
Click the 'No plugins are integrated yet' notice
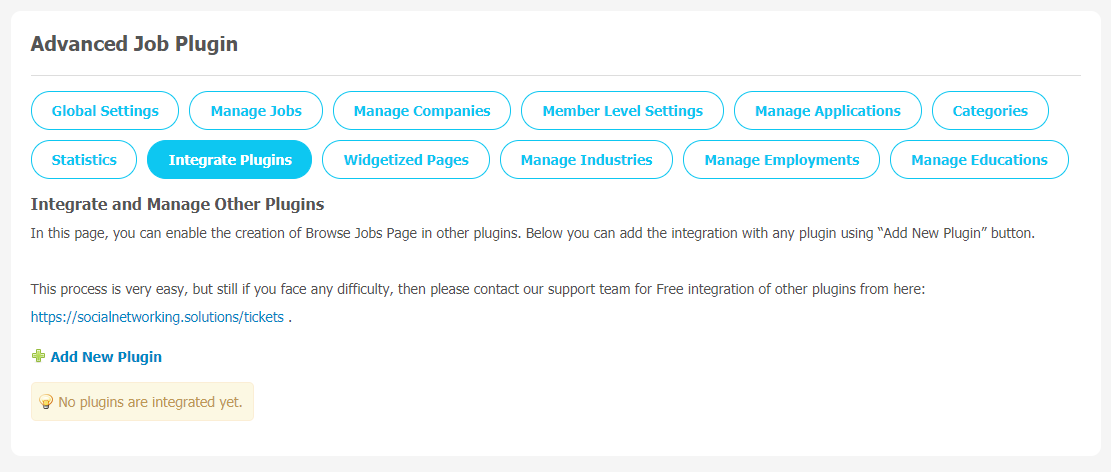142,402
